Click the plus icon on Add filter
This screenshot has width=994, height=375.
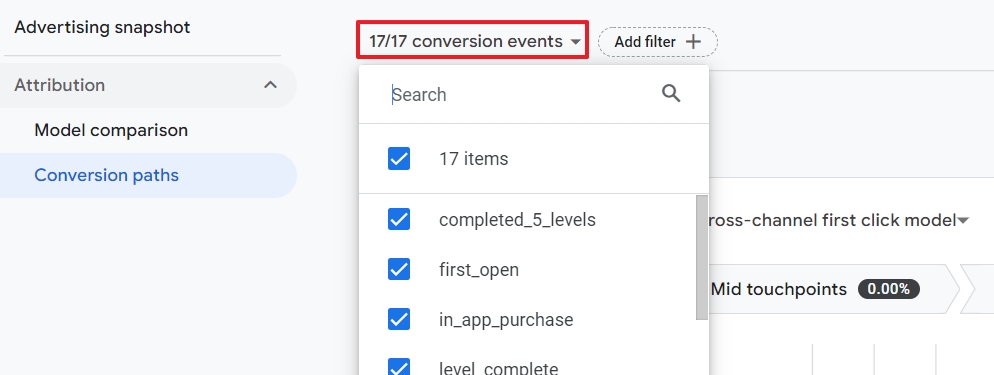point(694,42)
